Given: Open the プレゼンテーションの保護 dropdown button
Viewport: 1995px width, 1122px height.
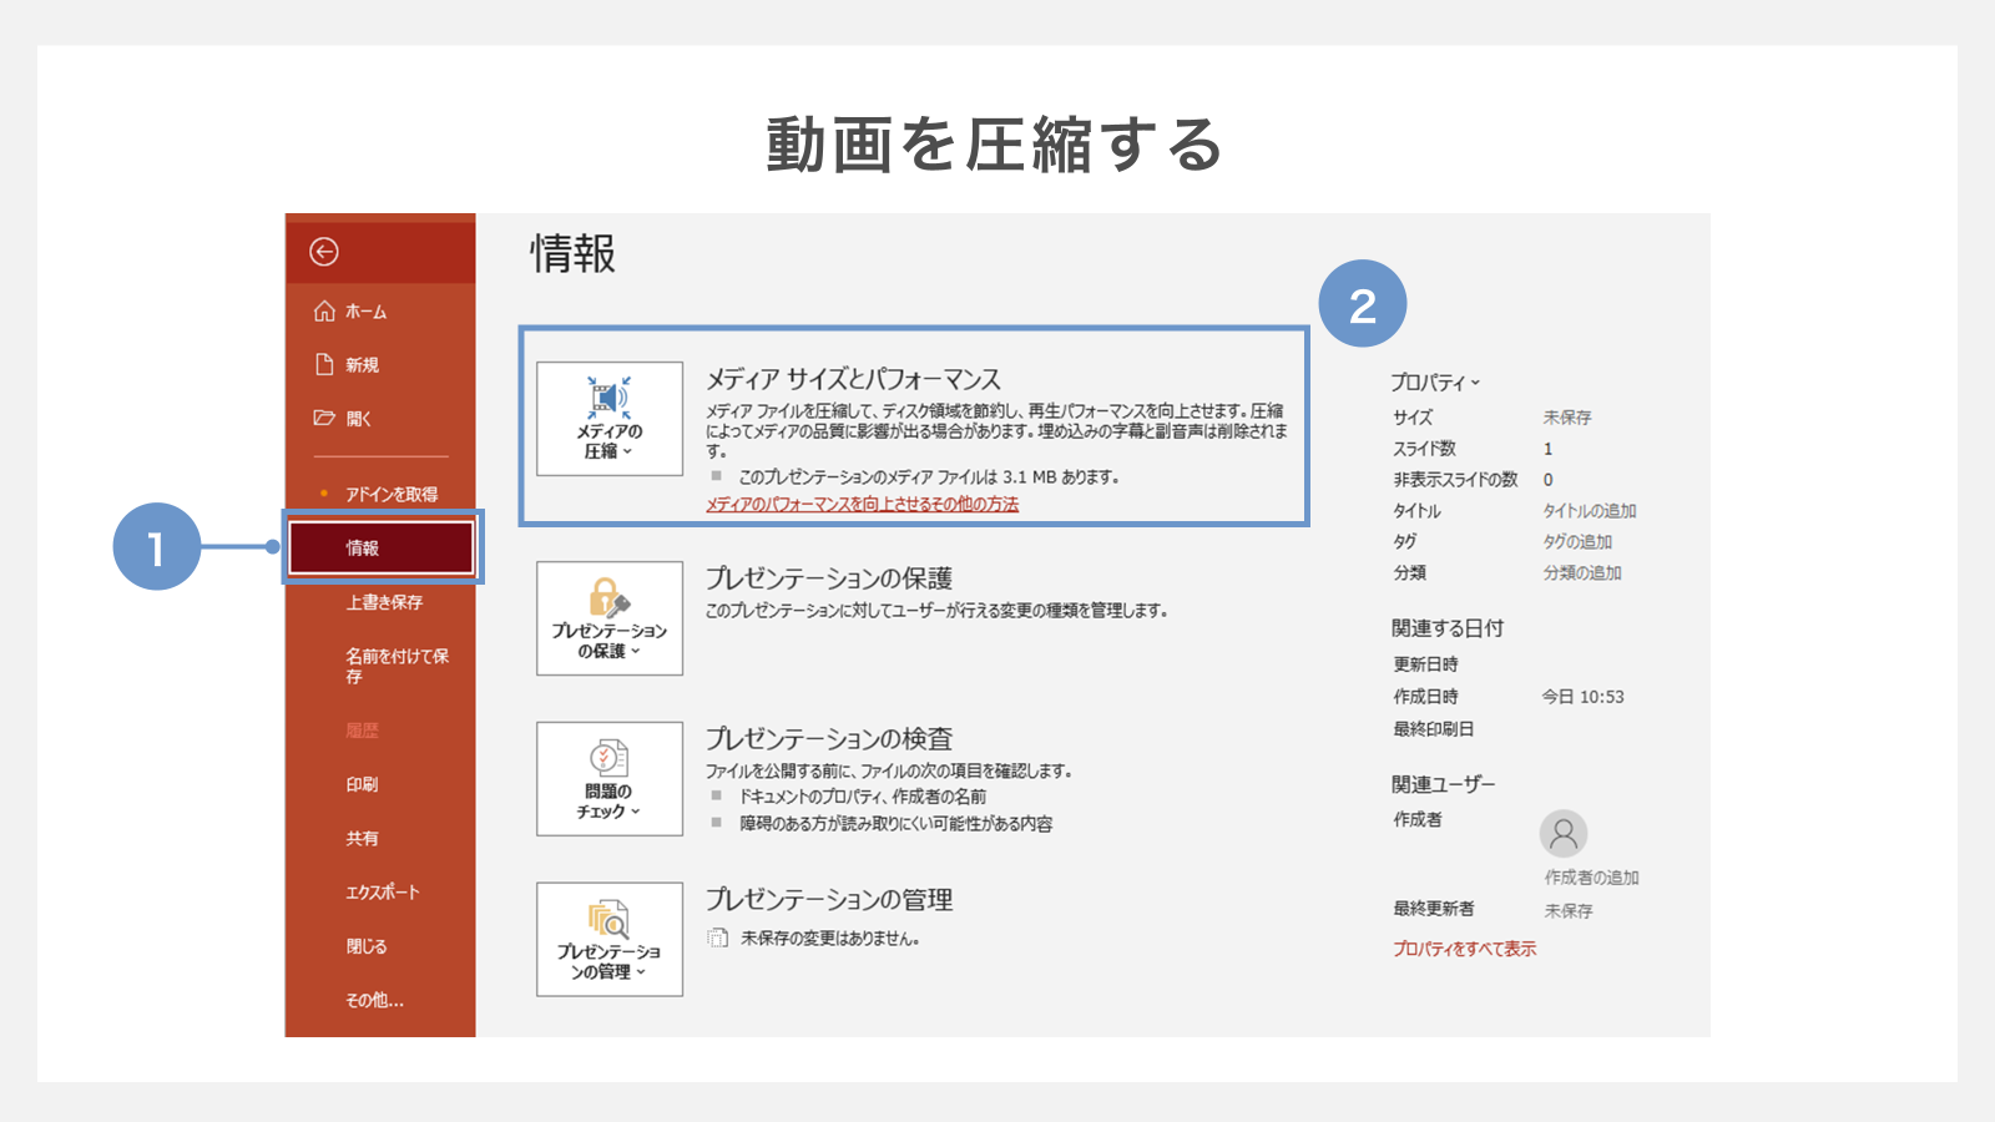Looking at the screenshot, I should pos(609,618).
